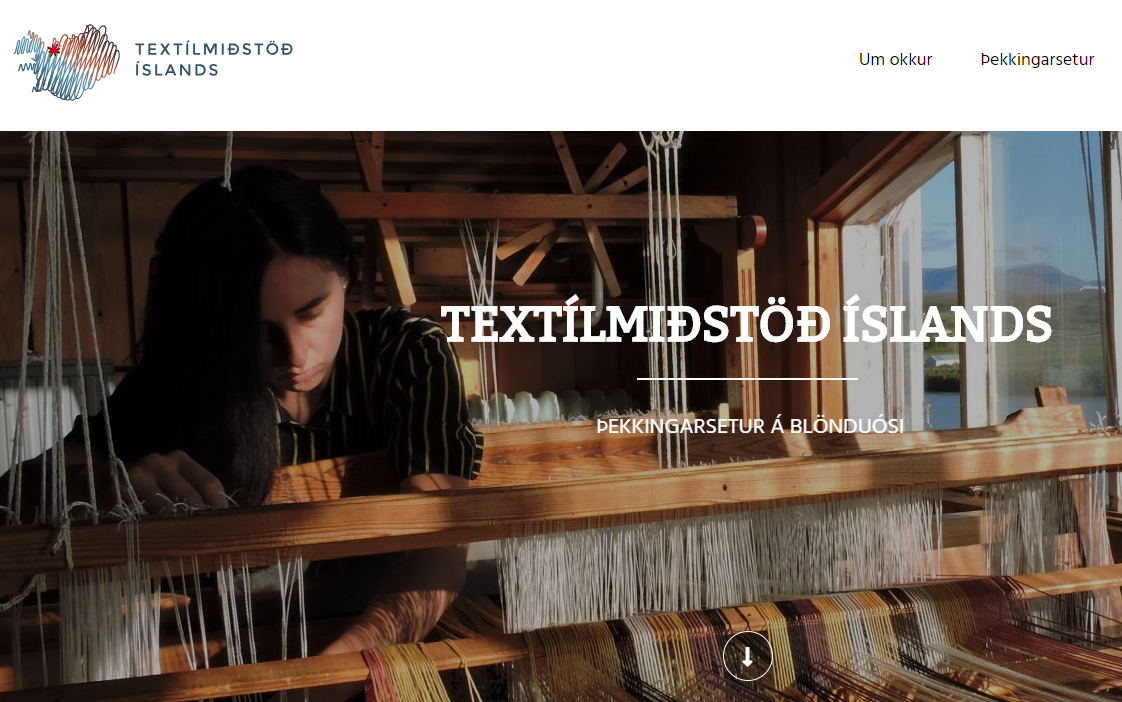
Task: Open the Þekkingarsetur menu item
Action: tap(1037, 59)
